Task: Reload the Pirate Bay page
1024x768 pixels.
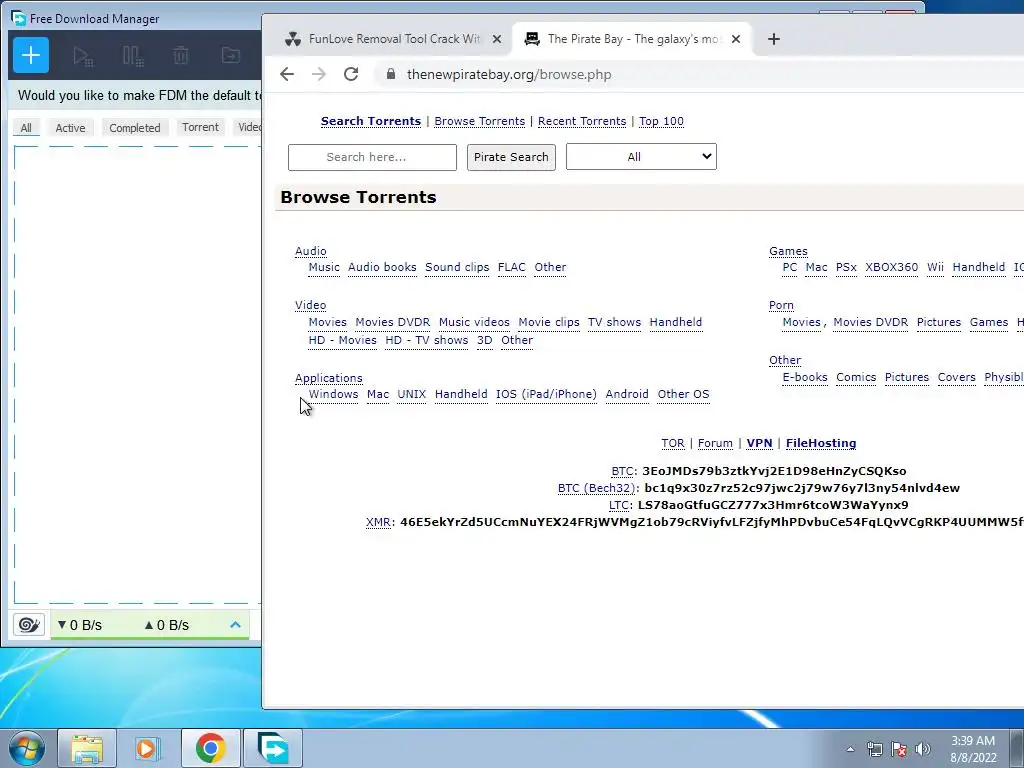Action: [x=351, y=74]
